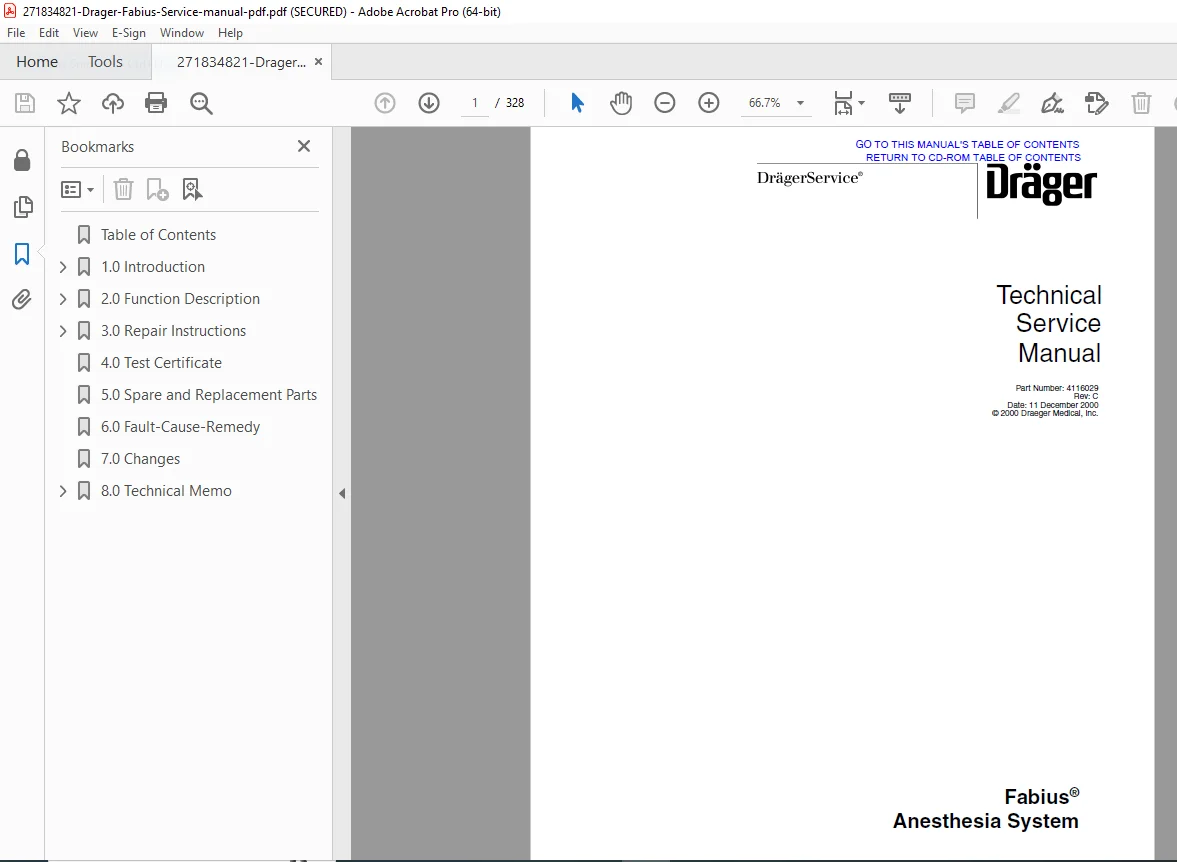Image resolution: width=1177 pixels, height=862 pixels.
Task: Open 4.0 Test Certificate bookmark
Action: pos(161,363)
